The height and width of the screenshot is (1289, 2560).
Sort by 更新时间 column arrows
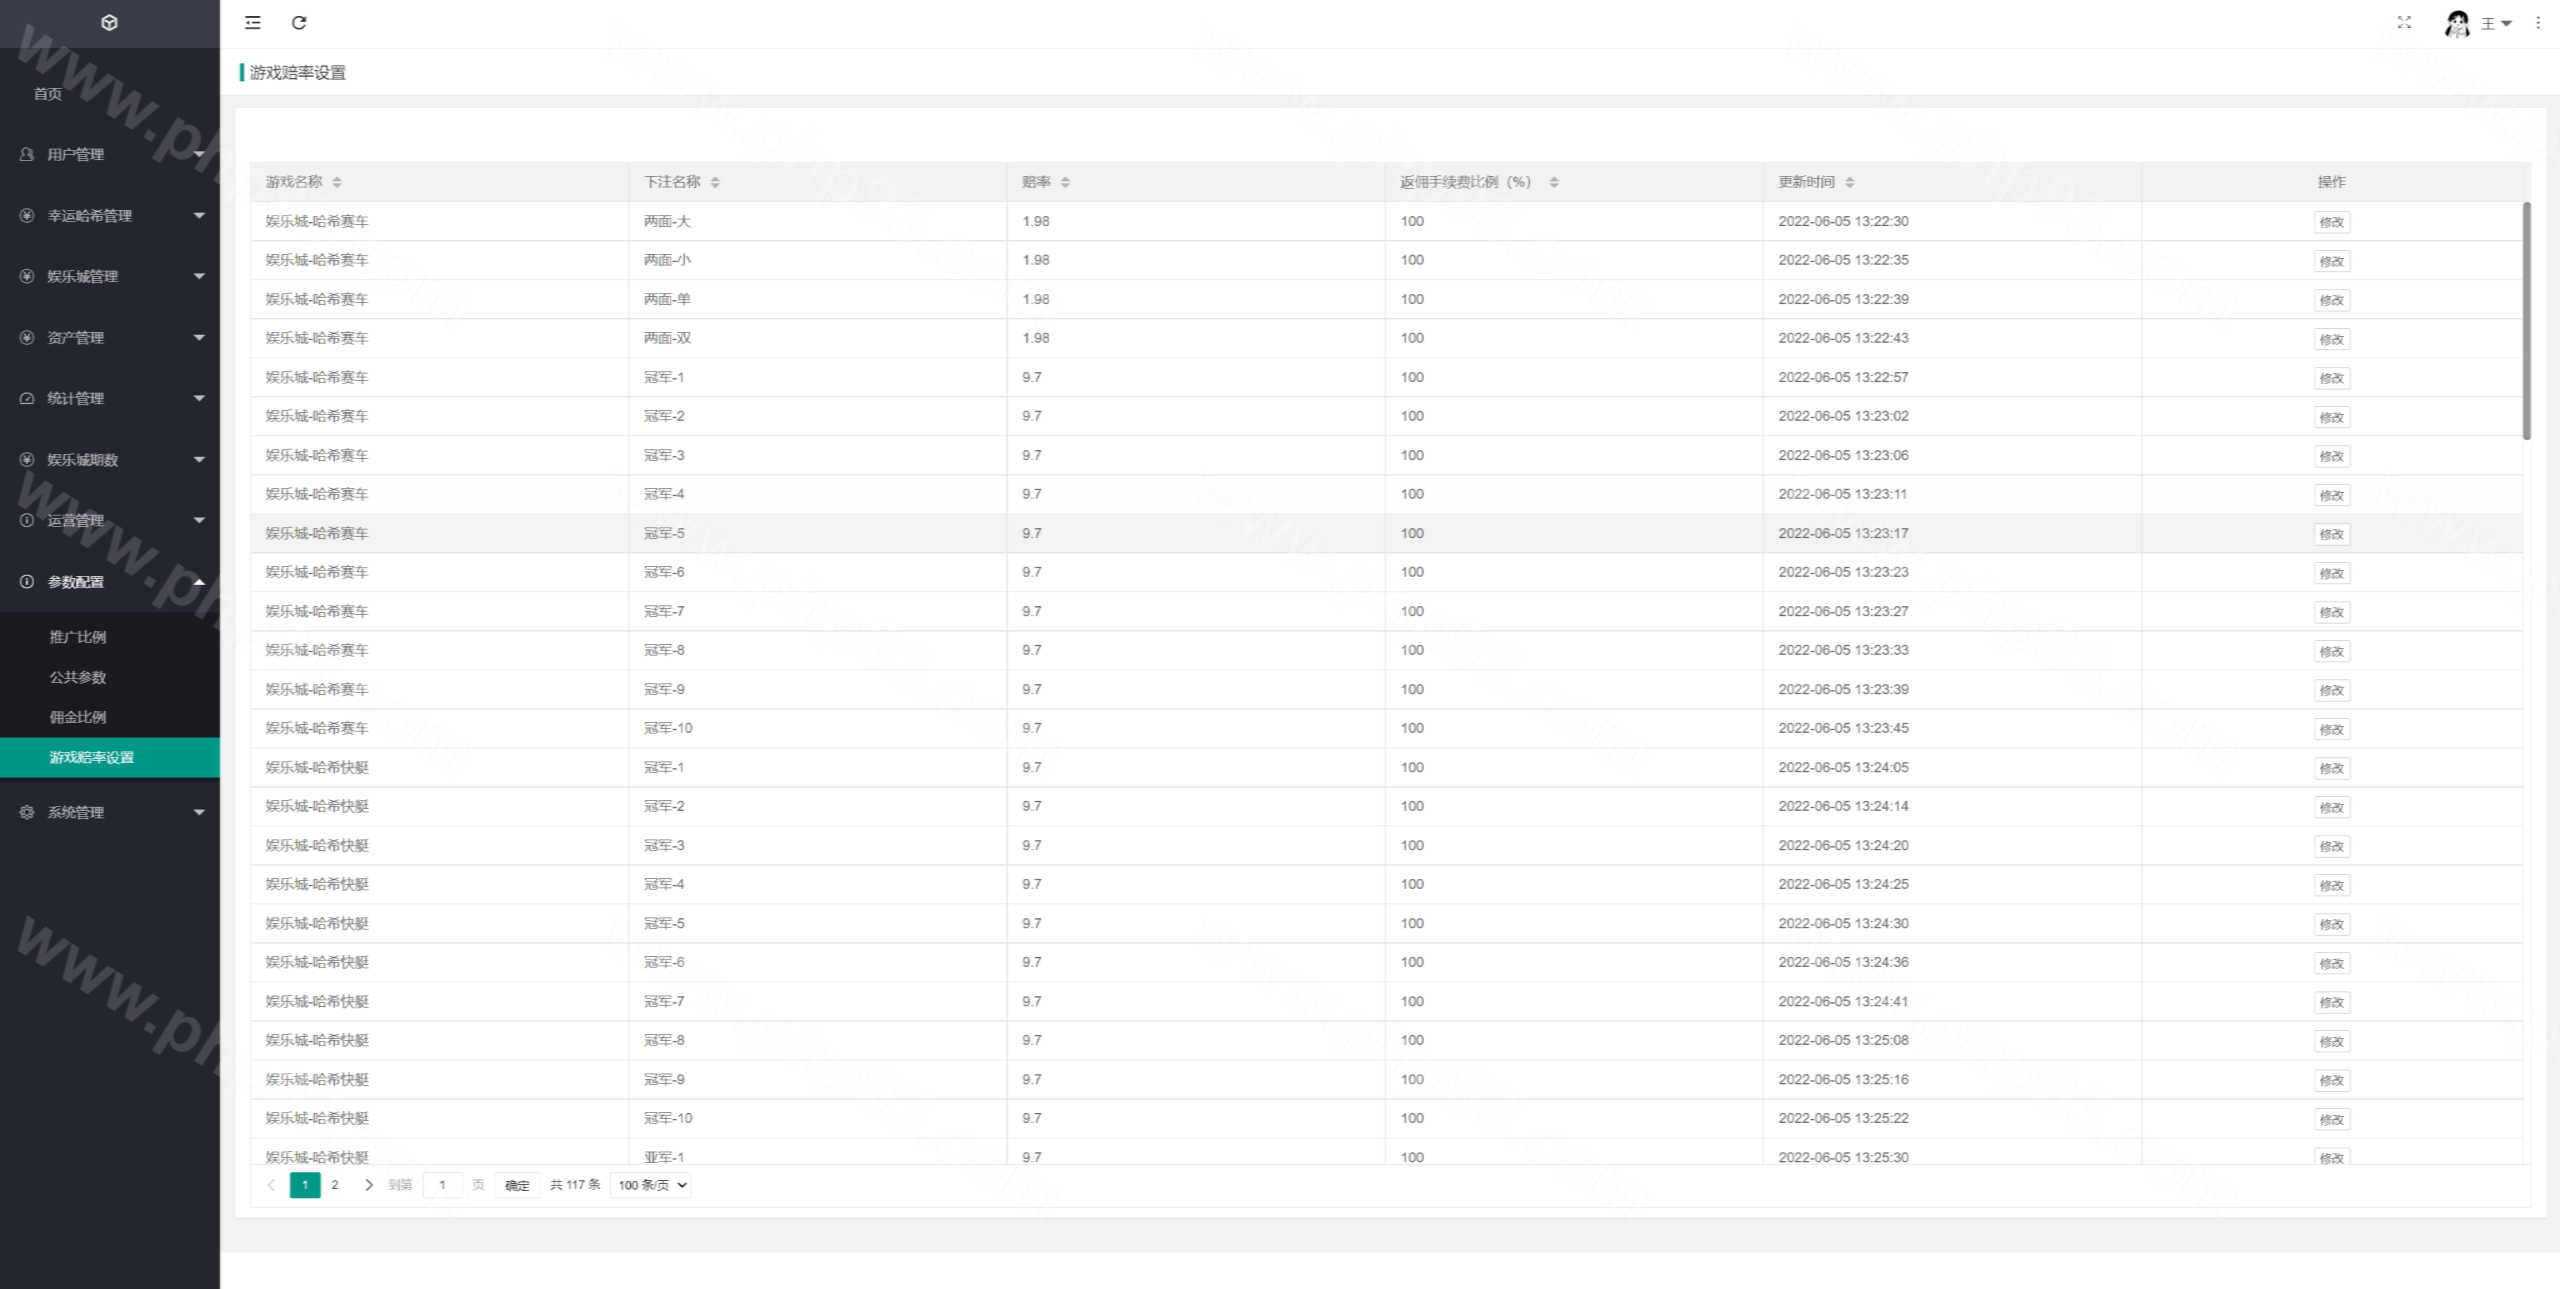tap(1850, 182)
